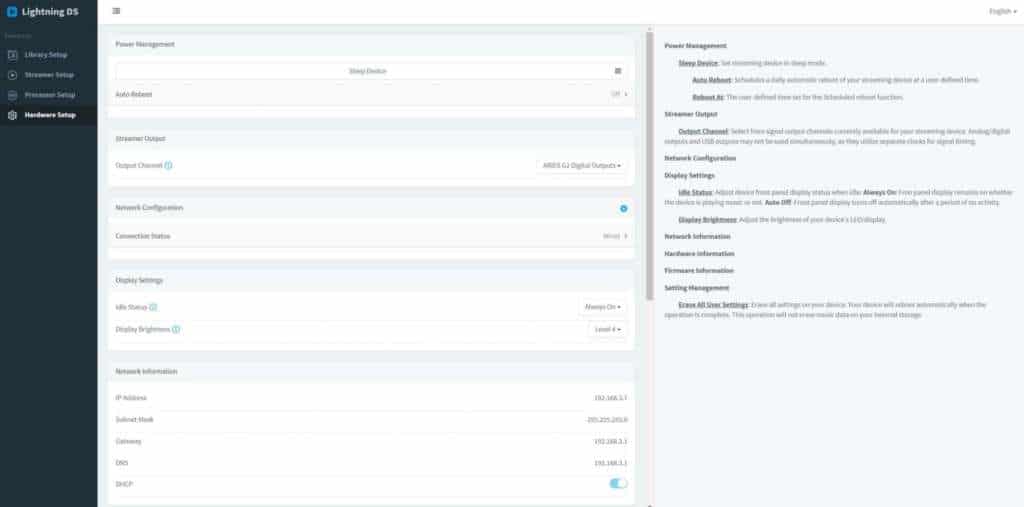Click Erase All User Settings help entry
Screen dimensions: 1024x507
pyautogui.click(x=712, y=305)
